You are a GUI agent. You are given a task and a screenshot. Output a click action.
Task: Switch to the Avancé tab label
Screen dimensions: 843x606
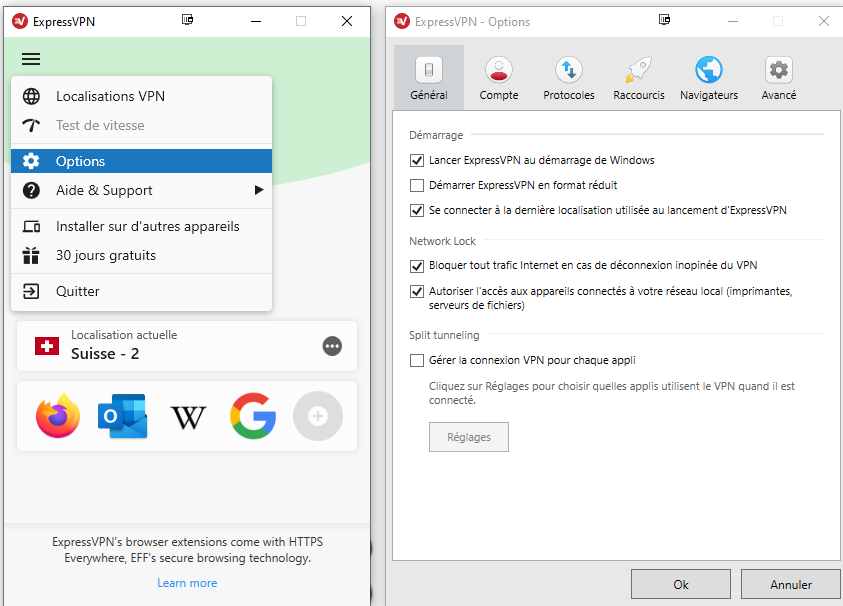click(x=778, y=95)
